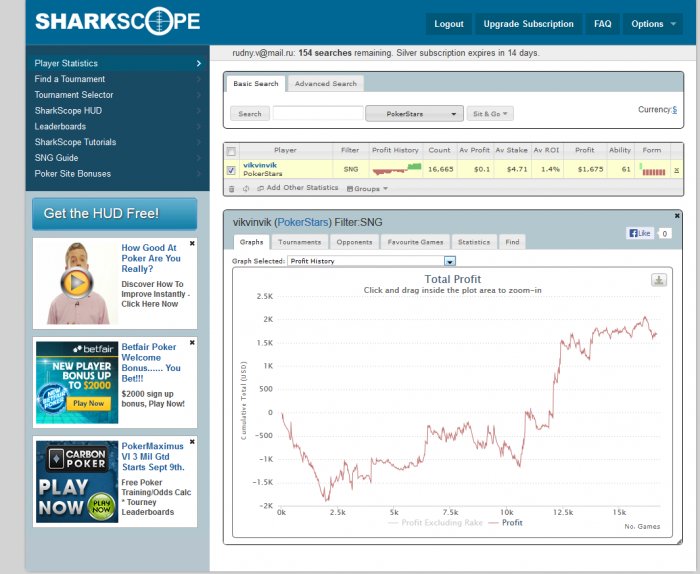The height and width of the screenshot is (574, 700).
Task: Click the SharkScope logo
Action: pos(117,21)
